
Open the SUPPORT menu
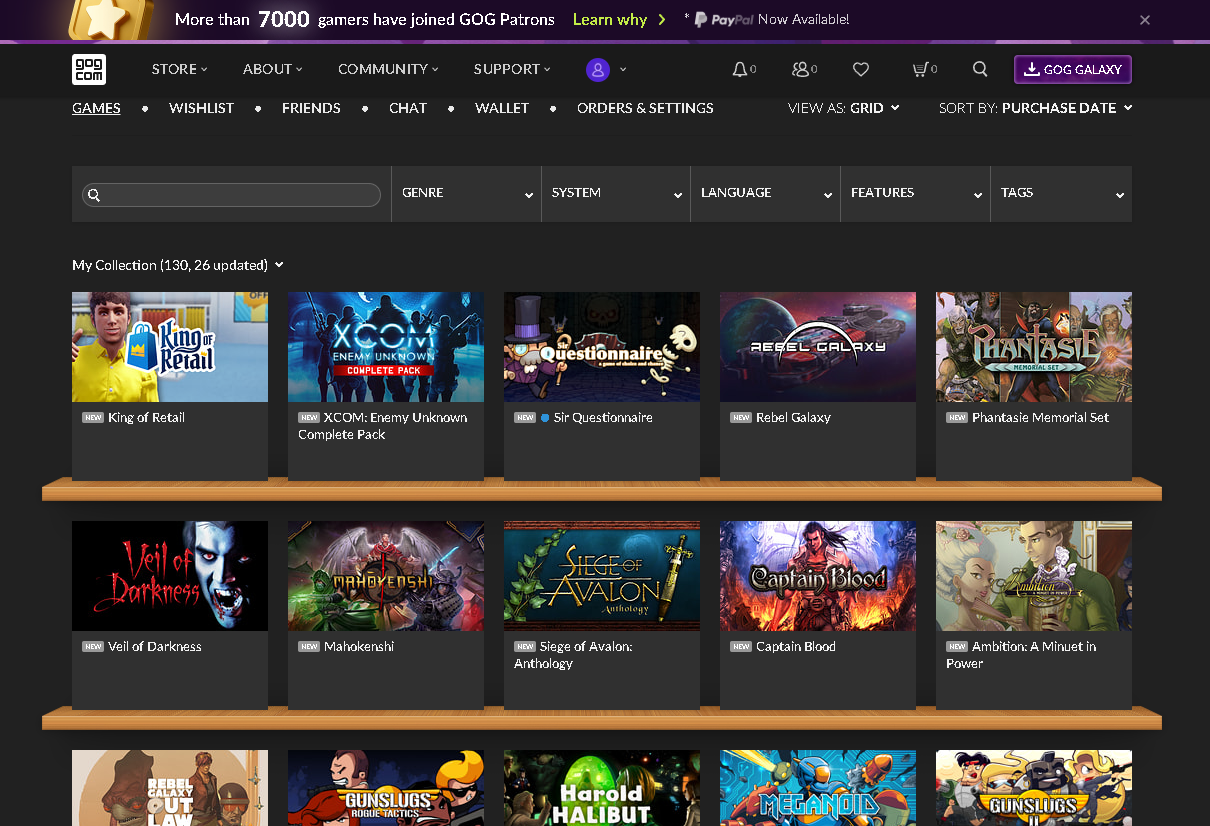click(x=512, y=69)
